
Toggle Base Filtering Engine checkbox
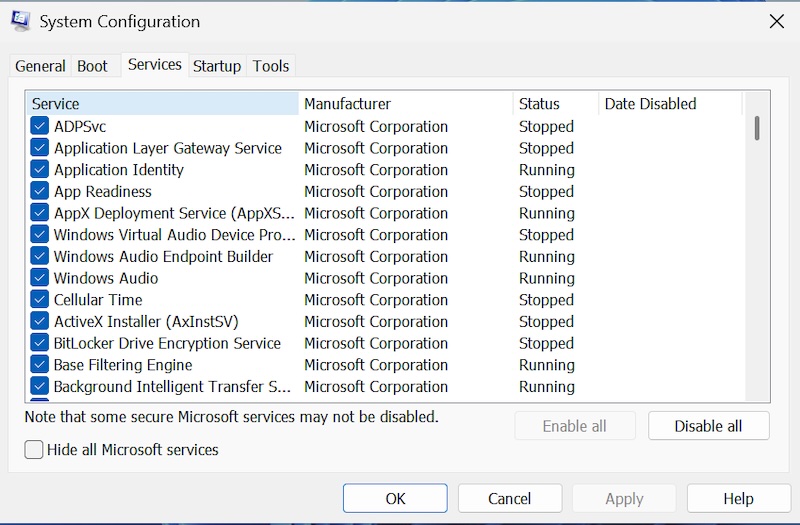click(40, 365)
